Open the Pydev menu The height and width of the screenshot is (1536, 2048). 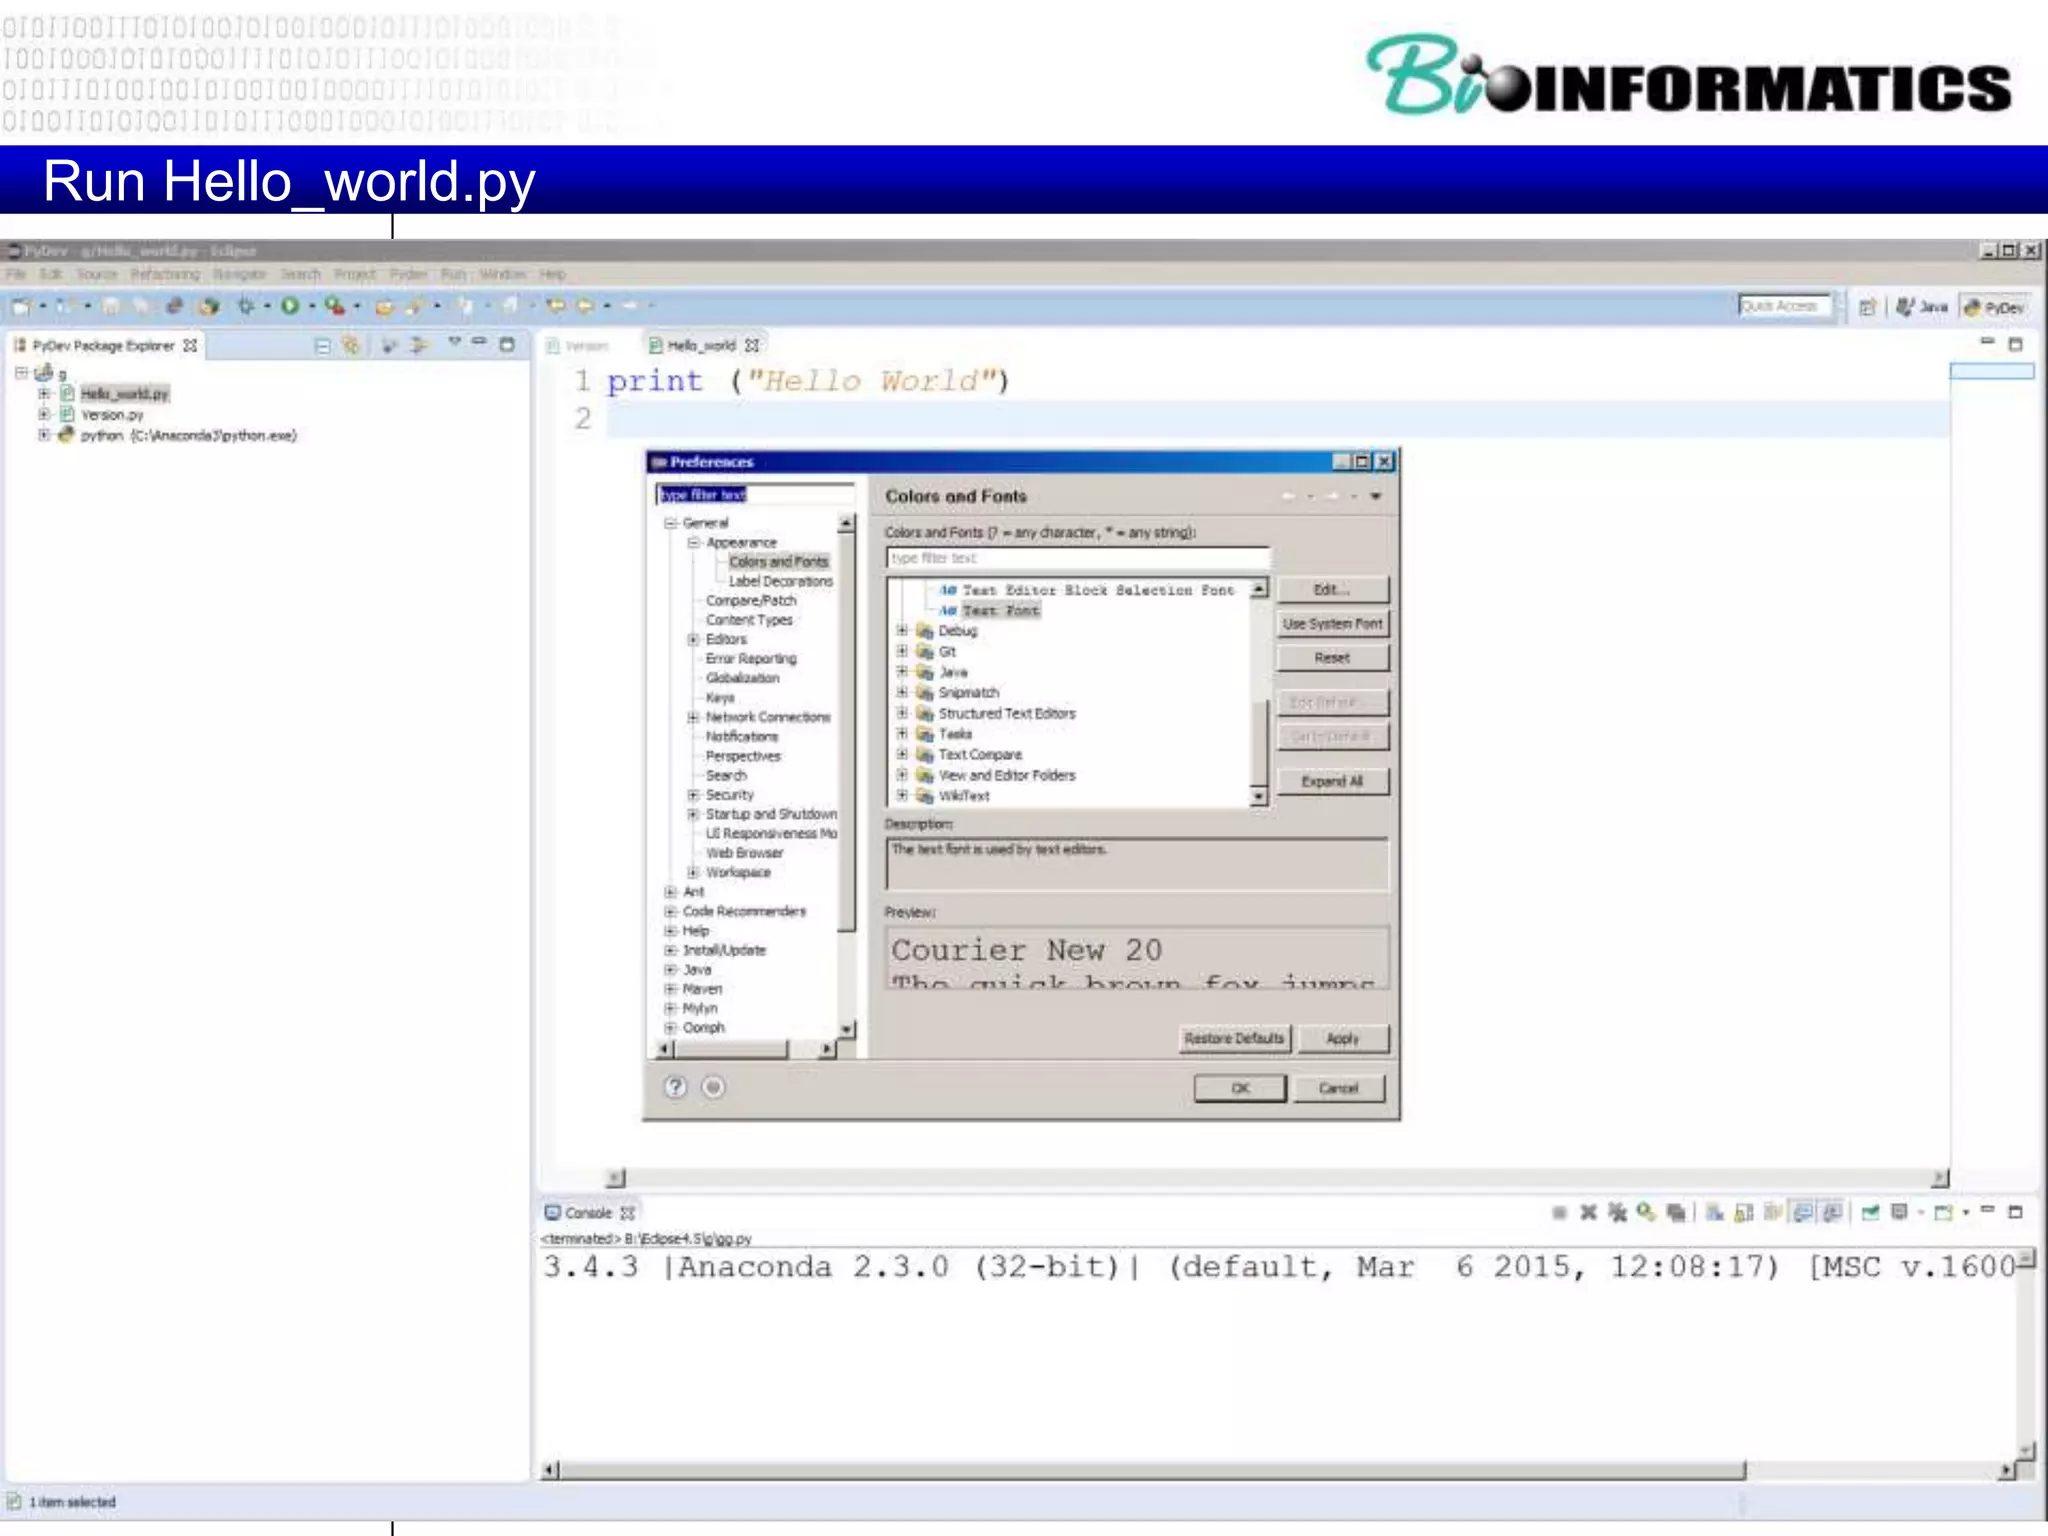[x=408, y=274]
